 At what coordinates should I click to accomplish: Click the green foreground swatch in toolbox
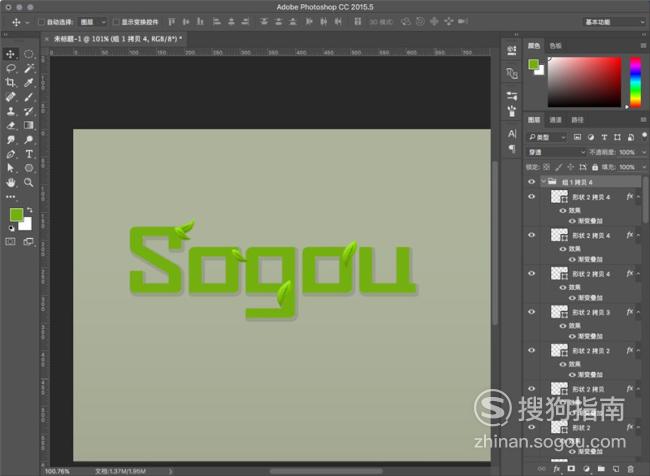click(17, 215)
